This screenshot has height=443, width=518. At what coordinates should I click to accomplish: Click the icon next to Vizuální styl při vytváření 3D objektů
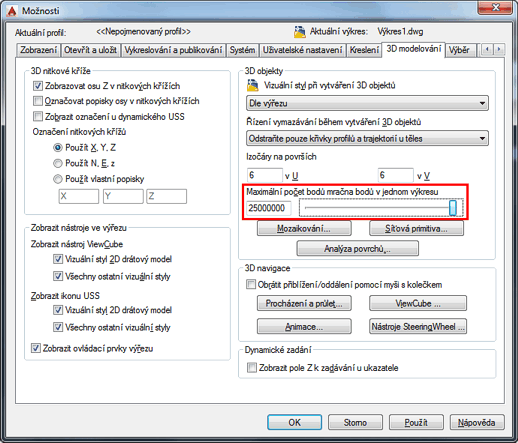point(253,86)
